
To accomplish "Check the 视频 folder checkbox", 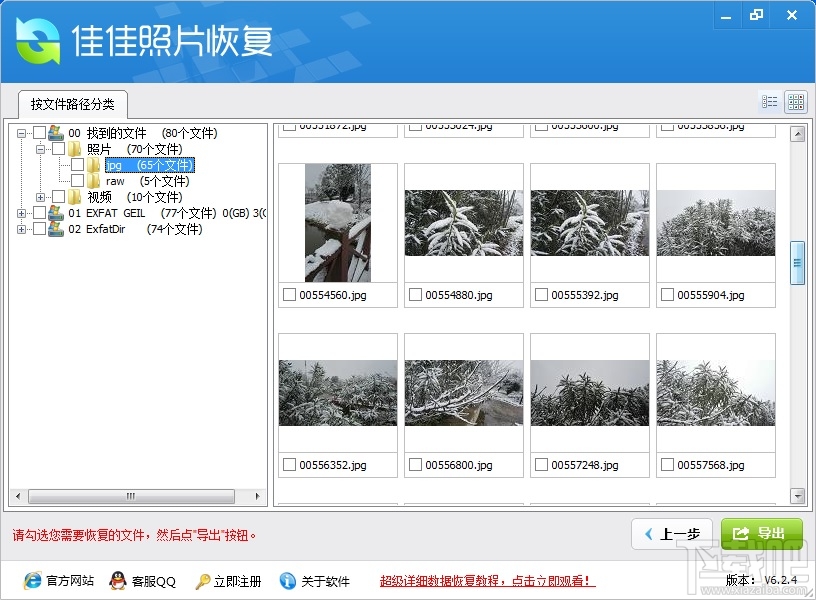I will click(x=58, y=197).
